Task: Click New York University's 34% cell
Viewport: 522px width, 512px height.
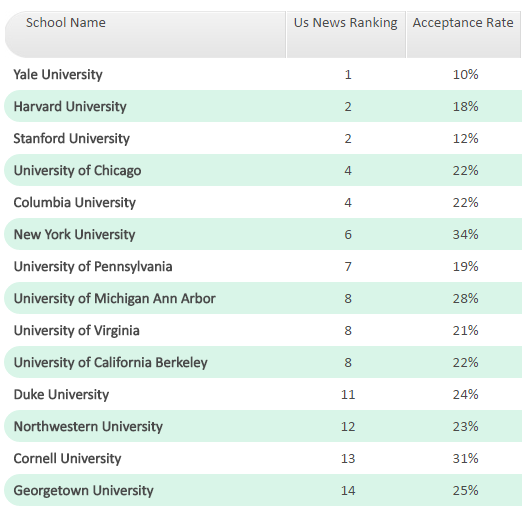Action: point(465,234)
